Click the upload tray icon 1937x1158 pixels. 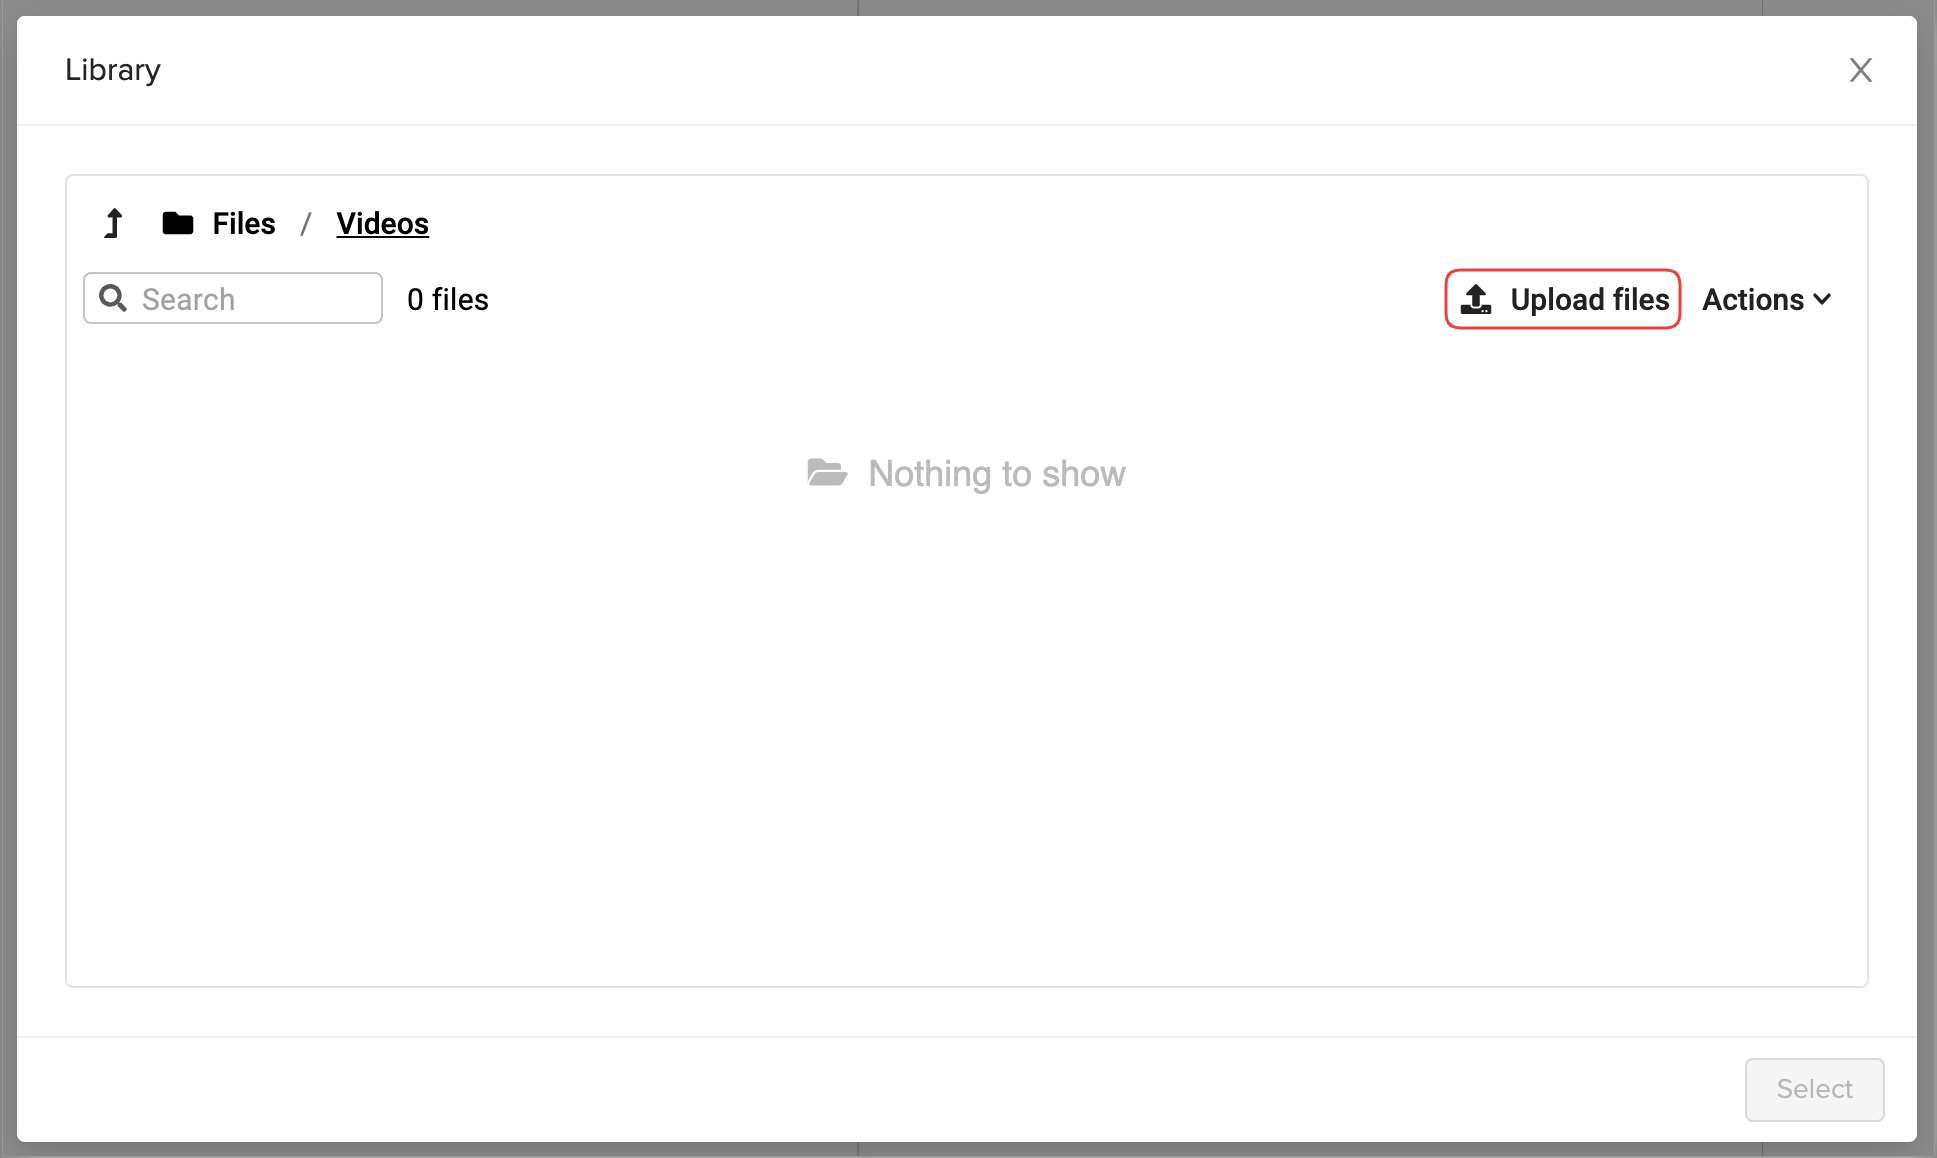(x=1476, y=299)
